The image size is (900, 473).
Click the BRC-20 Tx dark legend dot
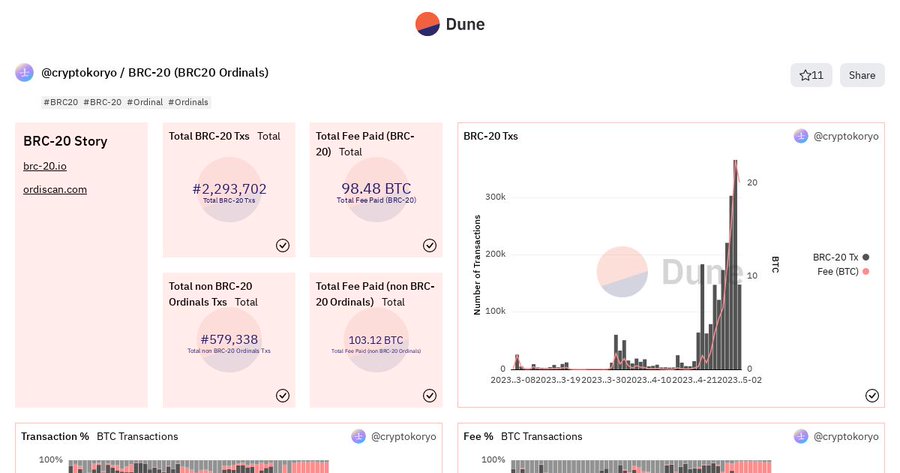point(866,257)
